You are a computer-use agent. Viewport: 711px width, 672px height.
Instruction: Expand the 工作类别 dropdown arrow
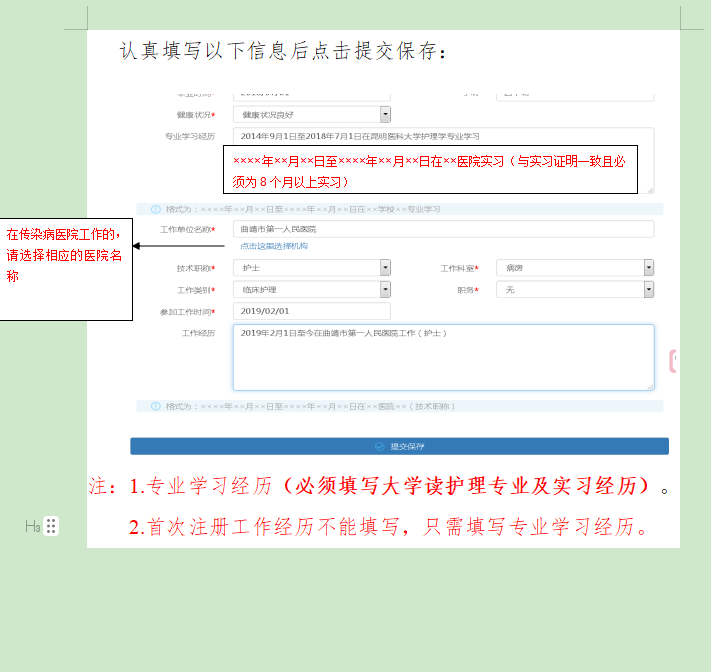tap(385, 289)
